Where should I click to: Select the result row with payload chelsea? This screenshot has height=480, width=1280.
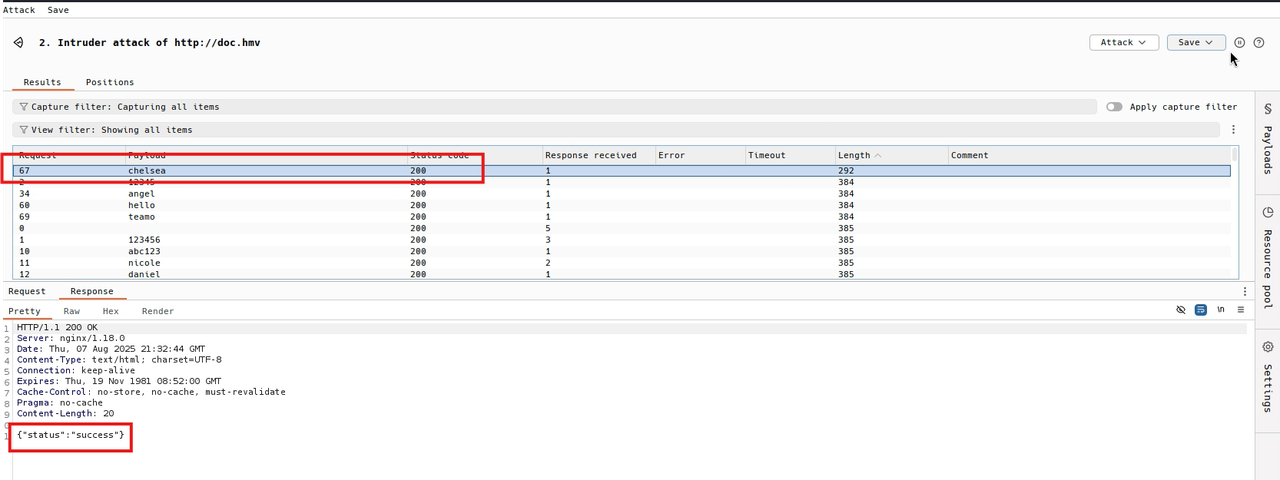(x=622, y=171)
